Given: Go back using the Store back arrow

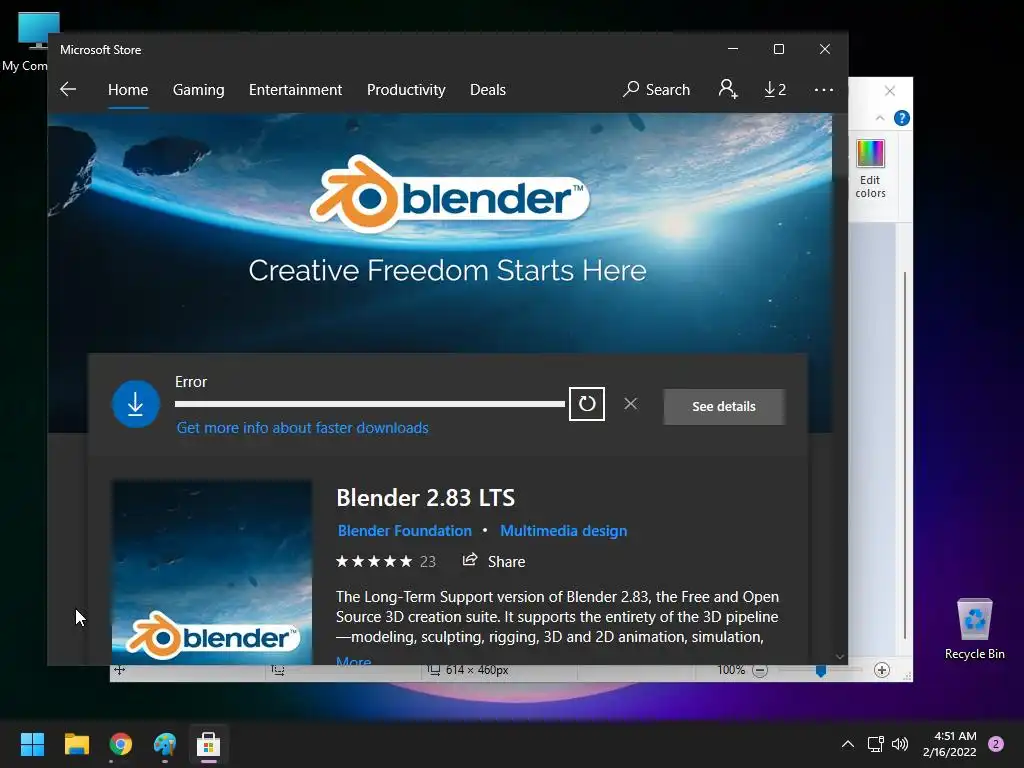Looking at the screenshot, I should [x=68, y=89].
